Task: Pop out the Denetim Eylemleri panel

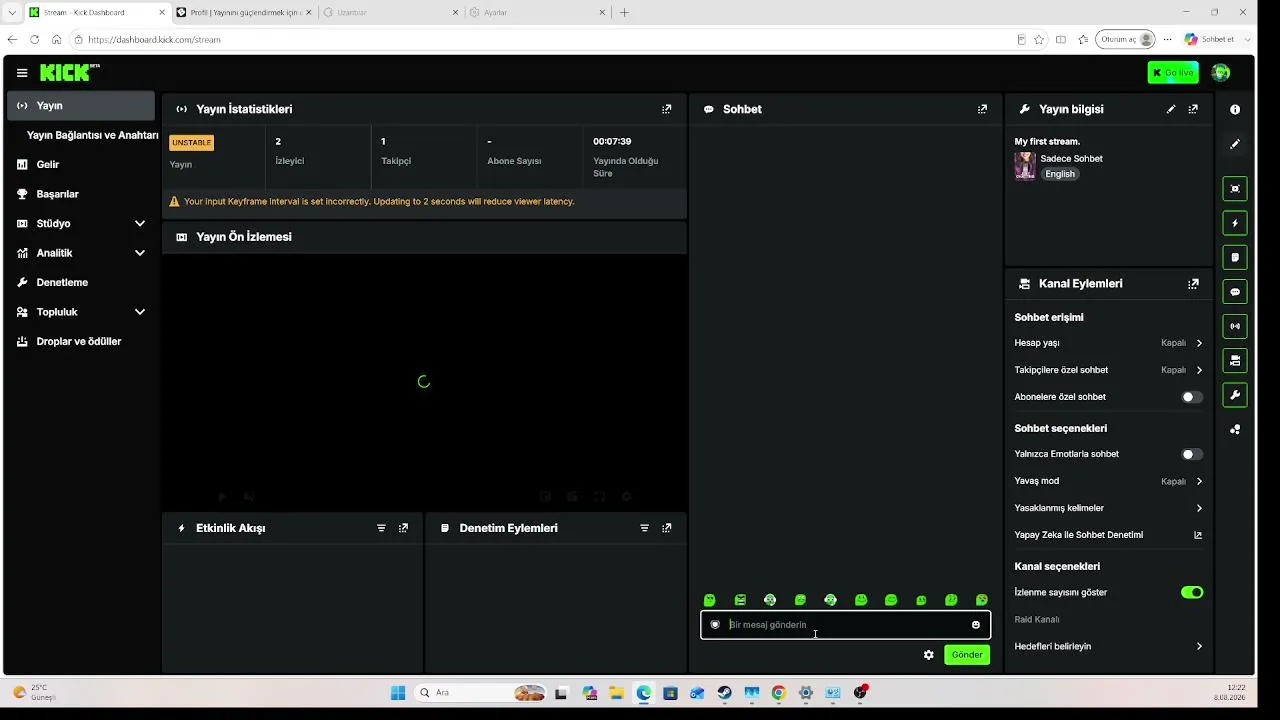Action: coord(667,528)
